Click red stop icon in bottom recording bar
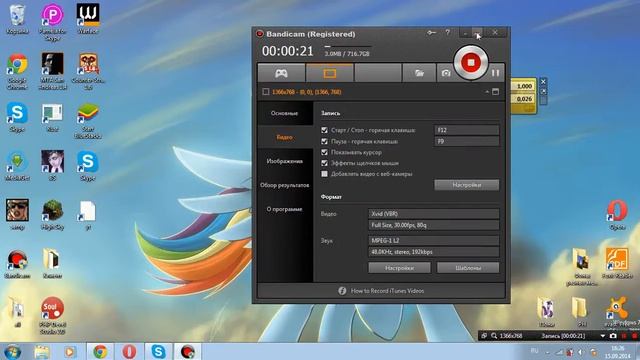Image resolution: width=640 pixels, height=360 pixels. point(634,336)
